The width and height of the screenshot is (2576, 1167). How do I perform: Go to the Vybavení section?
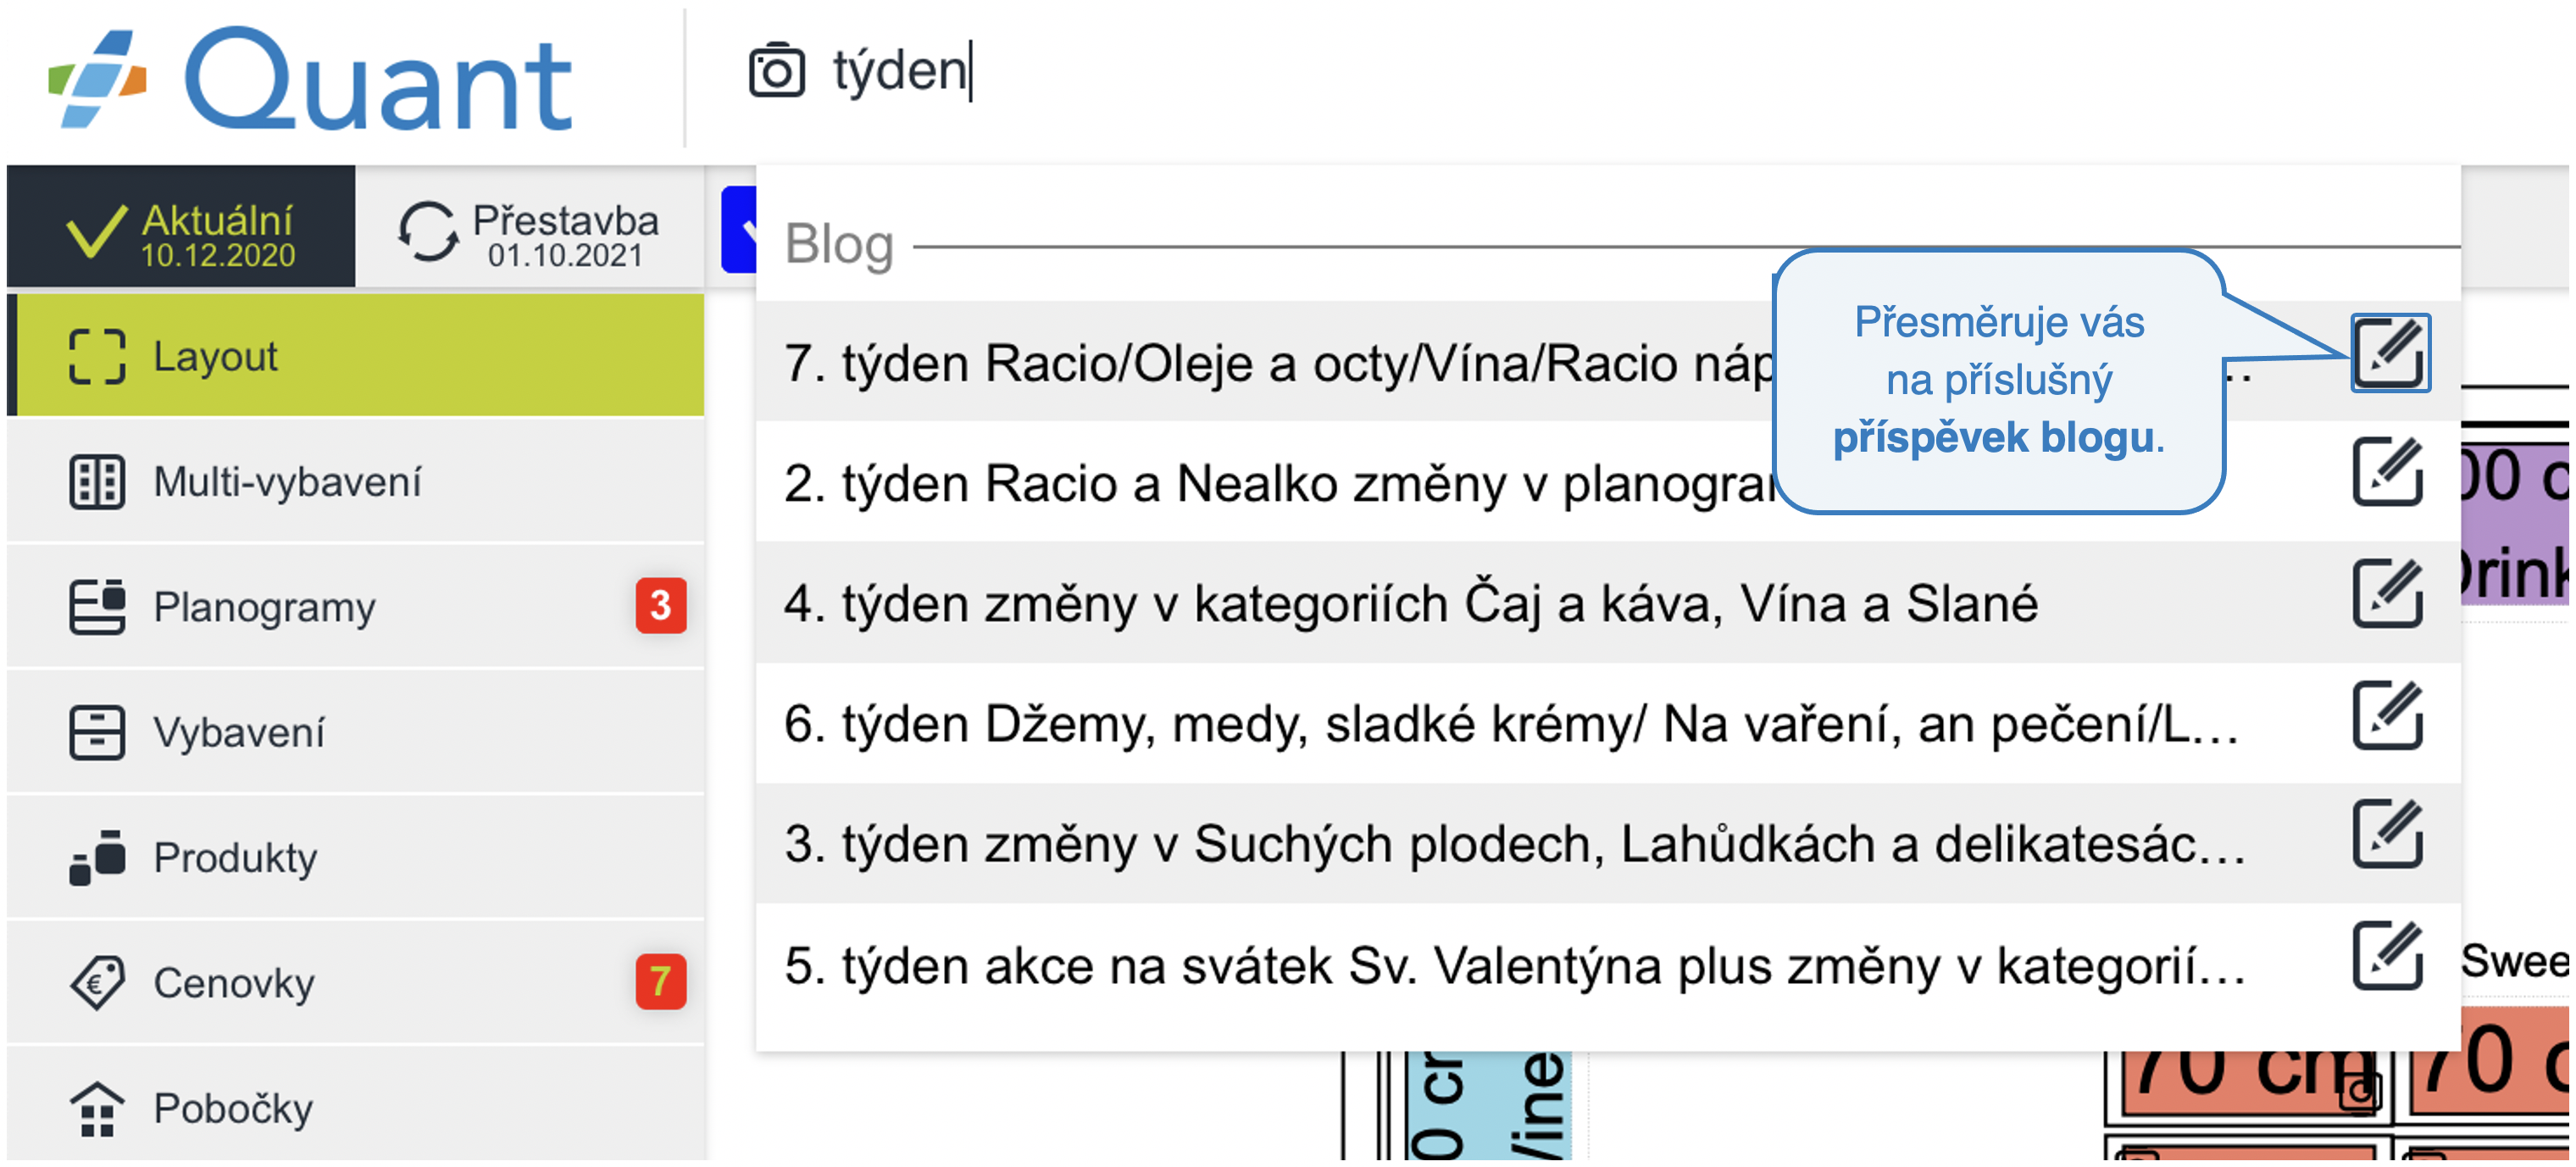(356, 732)
